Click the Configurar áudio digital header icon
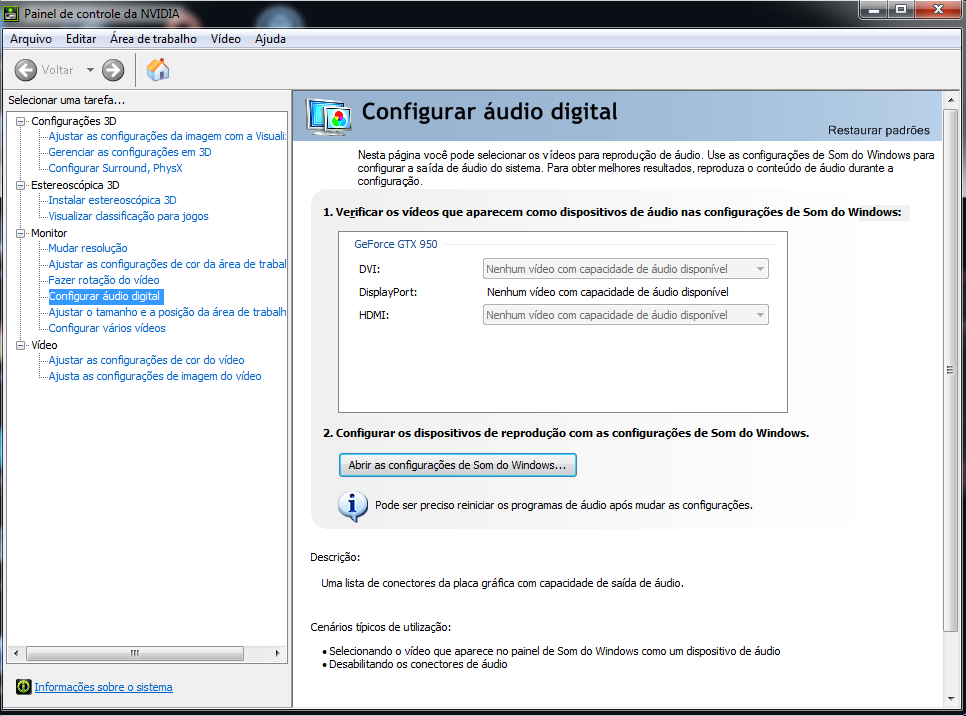Image resolution: width=966 pixels, height=716 pixels. tap(329, 116)
